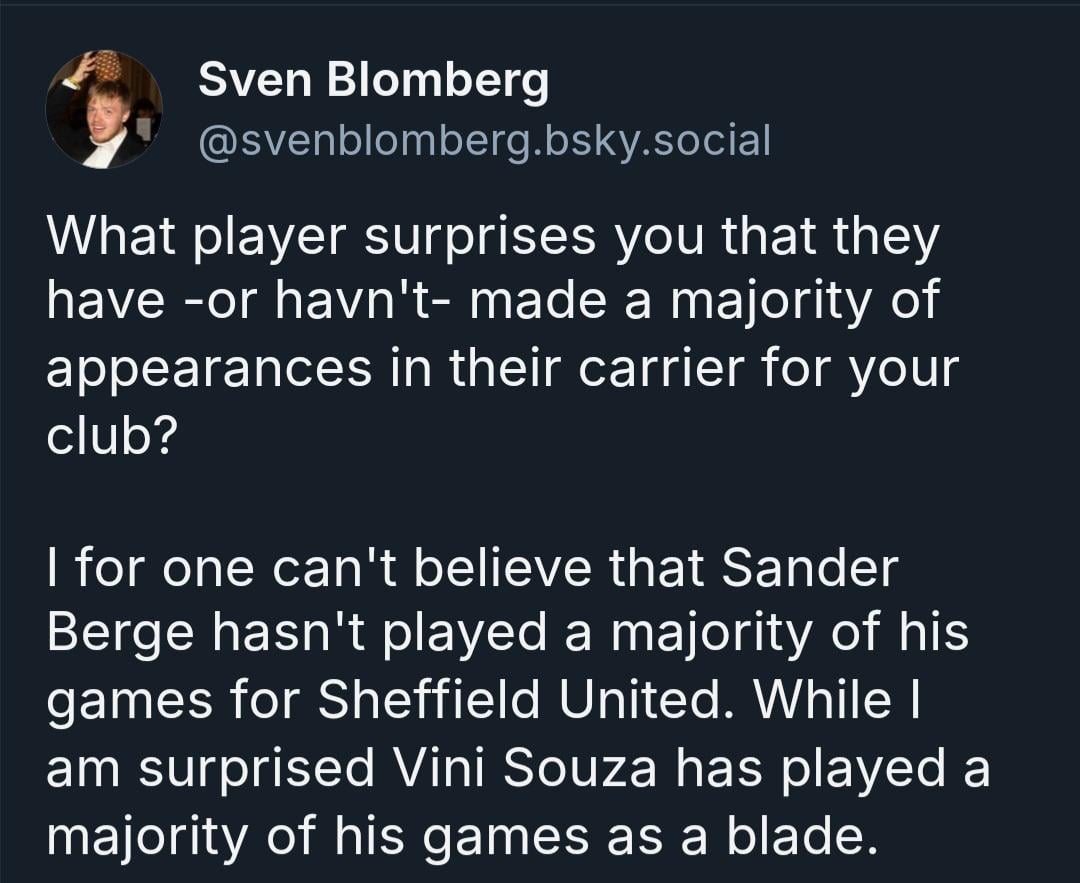Viewport: 1080px width, 883px height.
Task: Click the display name Sven Blomberg
Action: pyautogui.click(x=373, y=79)
